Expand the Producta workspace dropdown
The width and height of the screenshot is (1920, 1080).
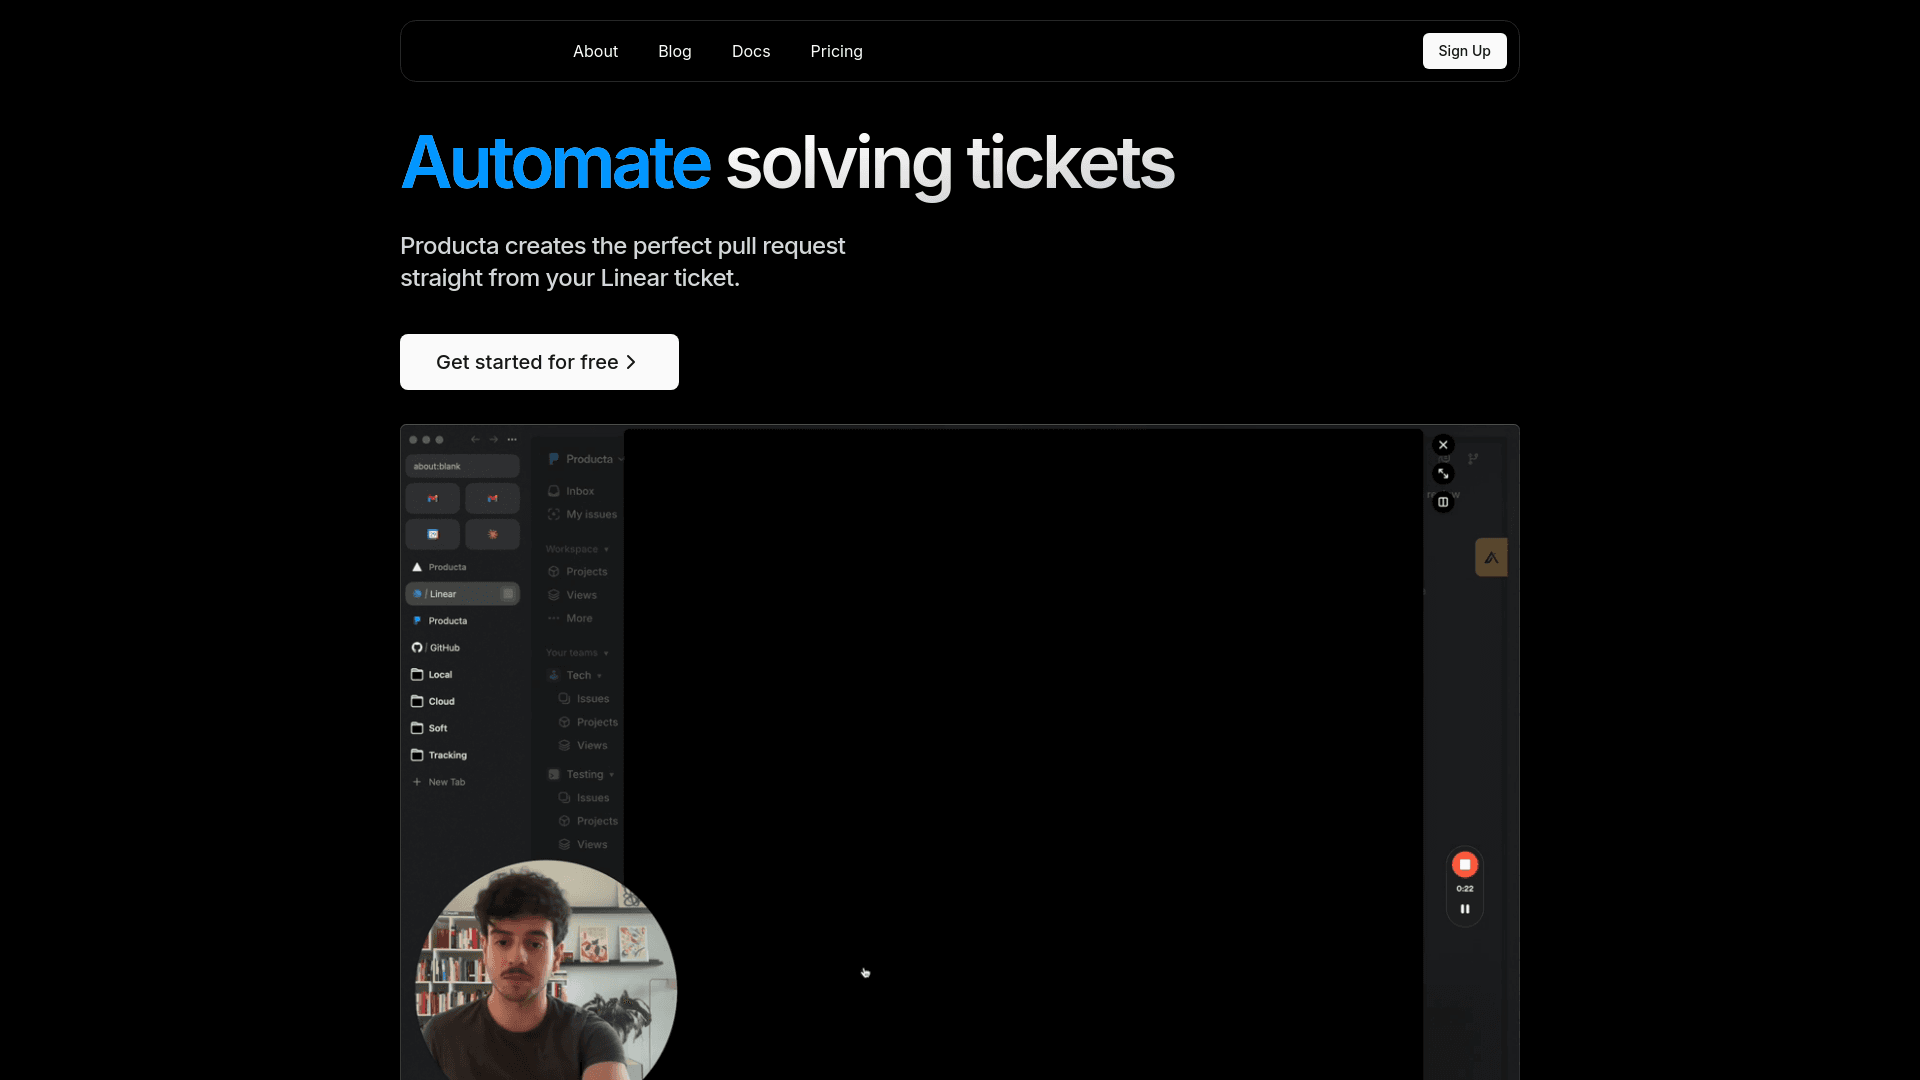pyautogui.click(x=590, y=459)
